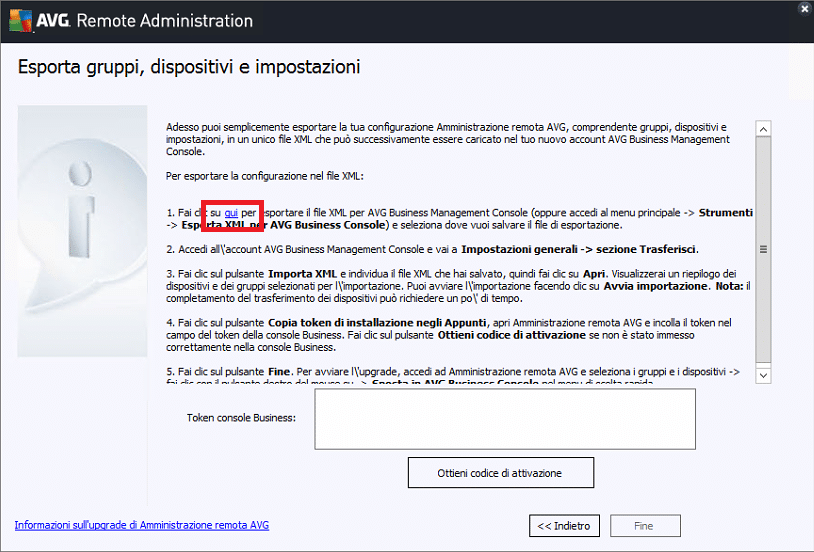The width and height of the screenshot is (814, 552).
Task: Click 'Ottieni codice di attivazione' button
Action: pyautogui.click(x=500, y=472)
